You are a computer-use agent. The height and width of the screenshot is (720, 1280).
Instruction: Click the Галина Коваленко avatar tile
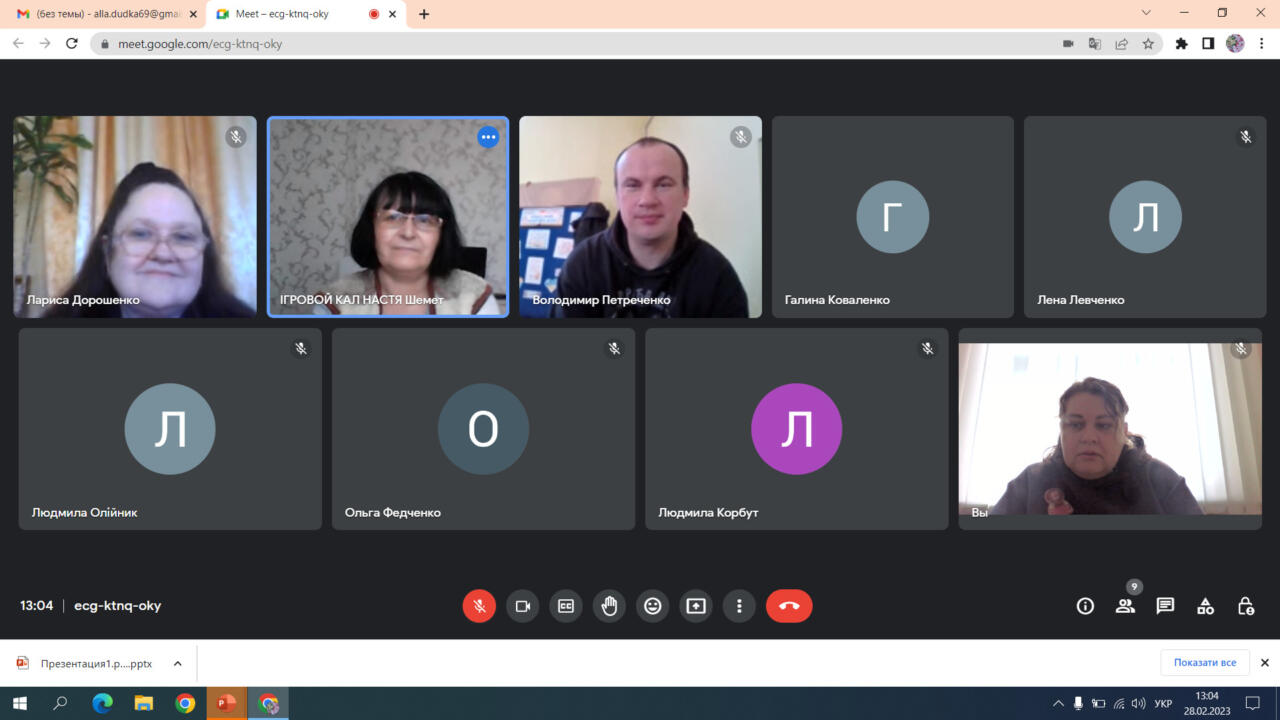coord(893,217)
